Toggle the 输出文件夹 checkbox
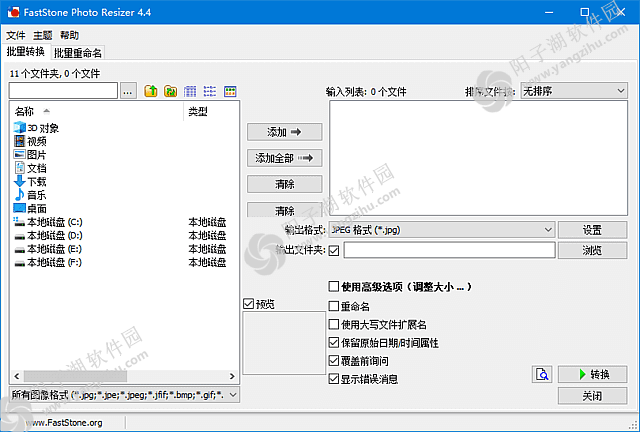 334,250
